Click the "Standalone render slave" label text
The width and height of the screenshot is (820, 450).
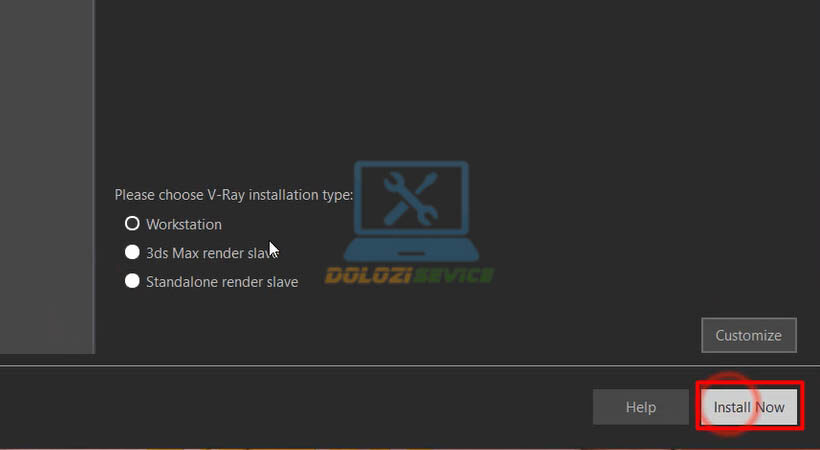(x=222, y=282)
